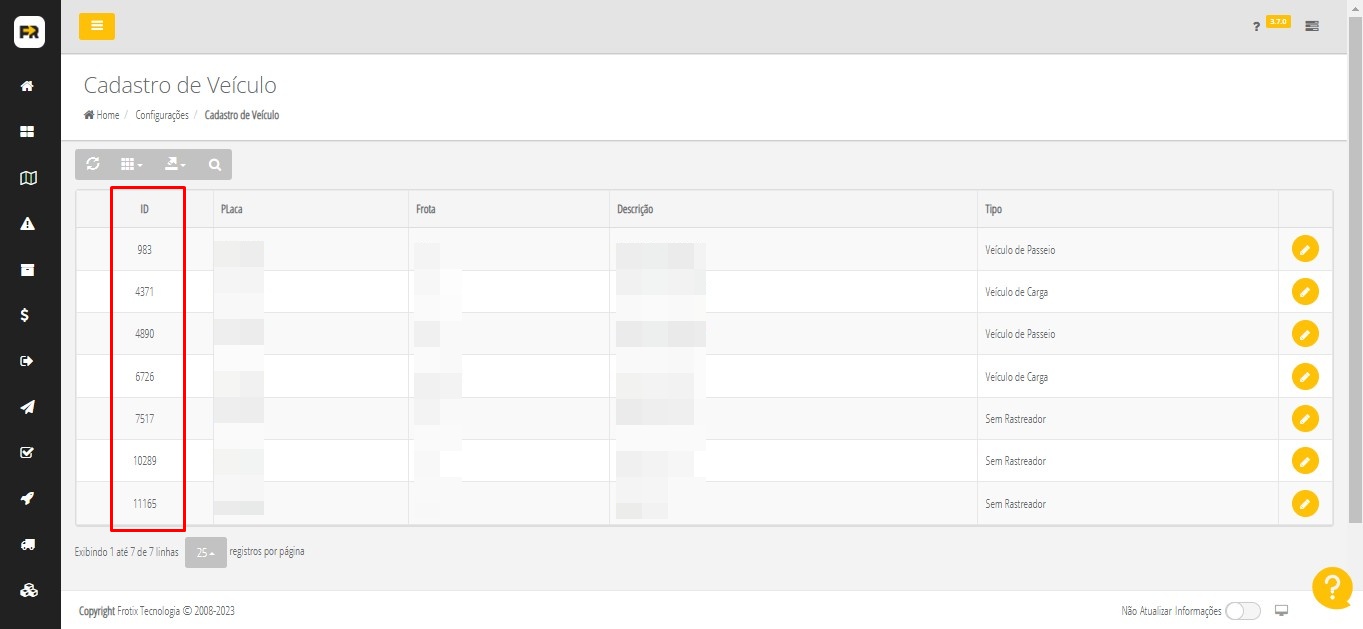Open the map icon in sidebar
Screen dimensions: 1363x629
[28, 178]
